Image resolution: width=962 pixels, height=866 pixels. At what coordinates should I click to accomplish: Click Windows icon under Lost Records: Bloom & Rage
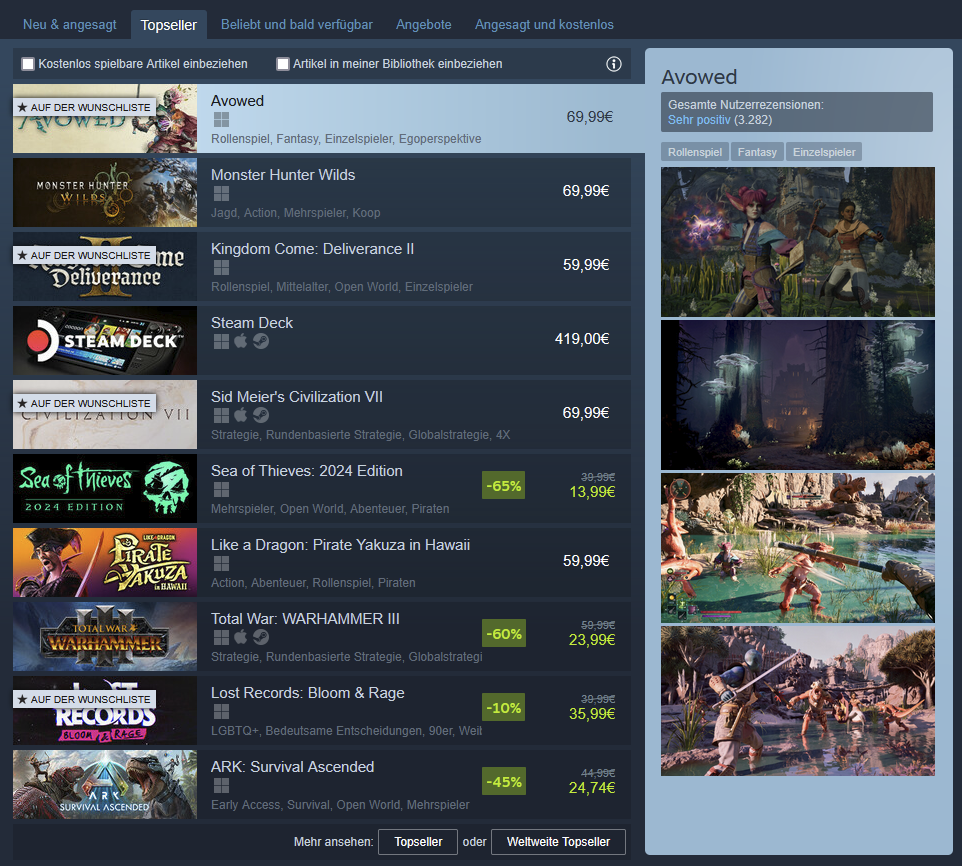pos(221,711)
